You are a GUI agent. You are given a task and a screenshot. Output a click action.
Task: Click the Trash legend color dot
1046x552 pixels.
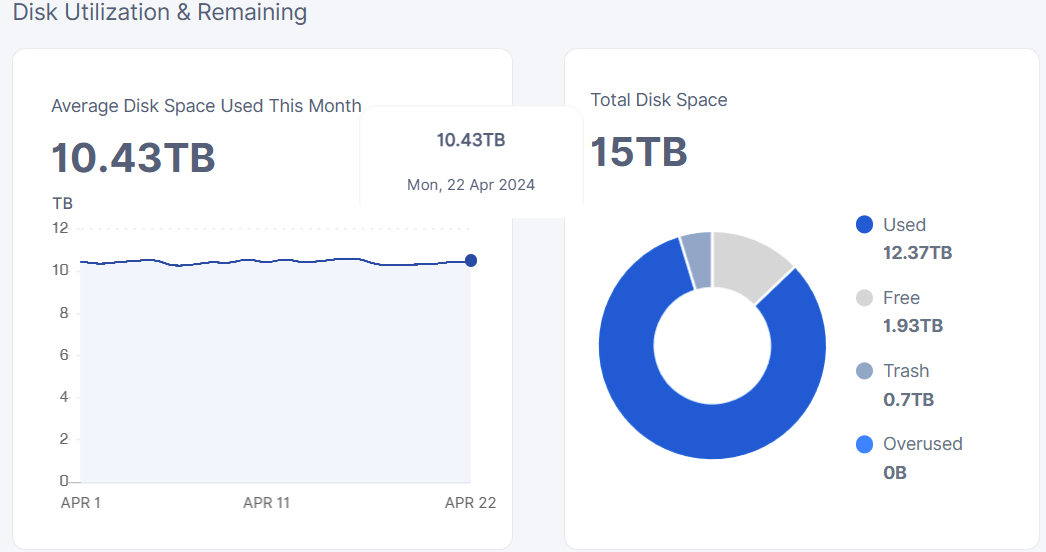(x=865, y=371)
